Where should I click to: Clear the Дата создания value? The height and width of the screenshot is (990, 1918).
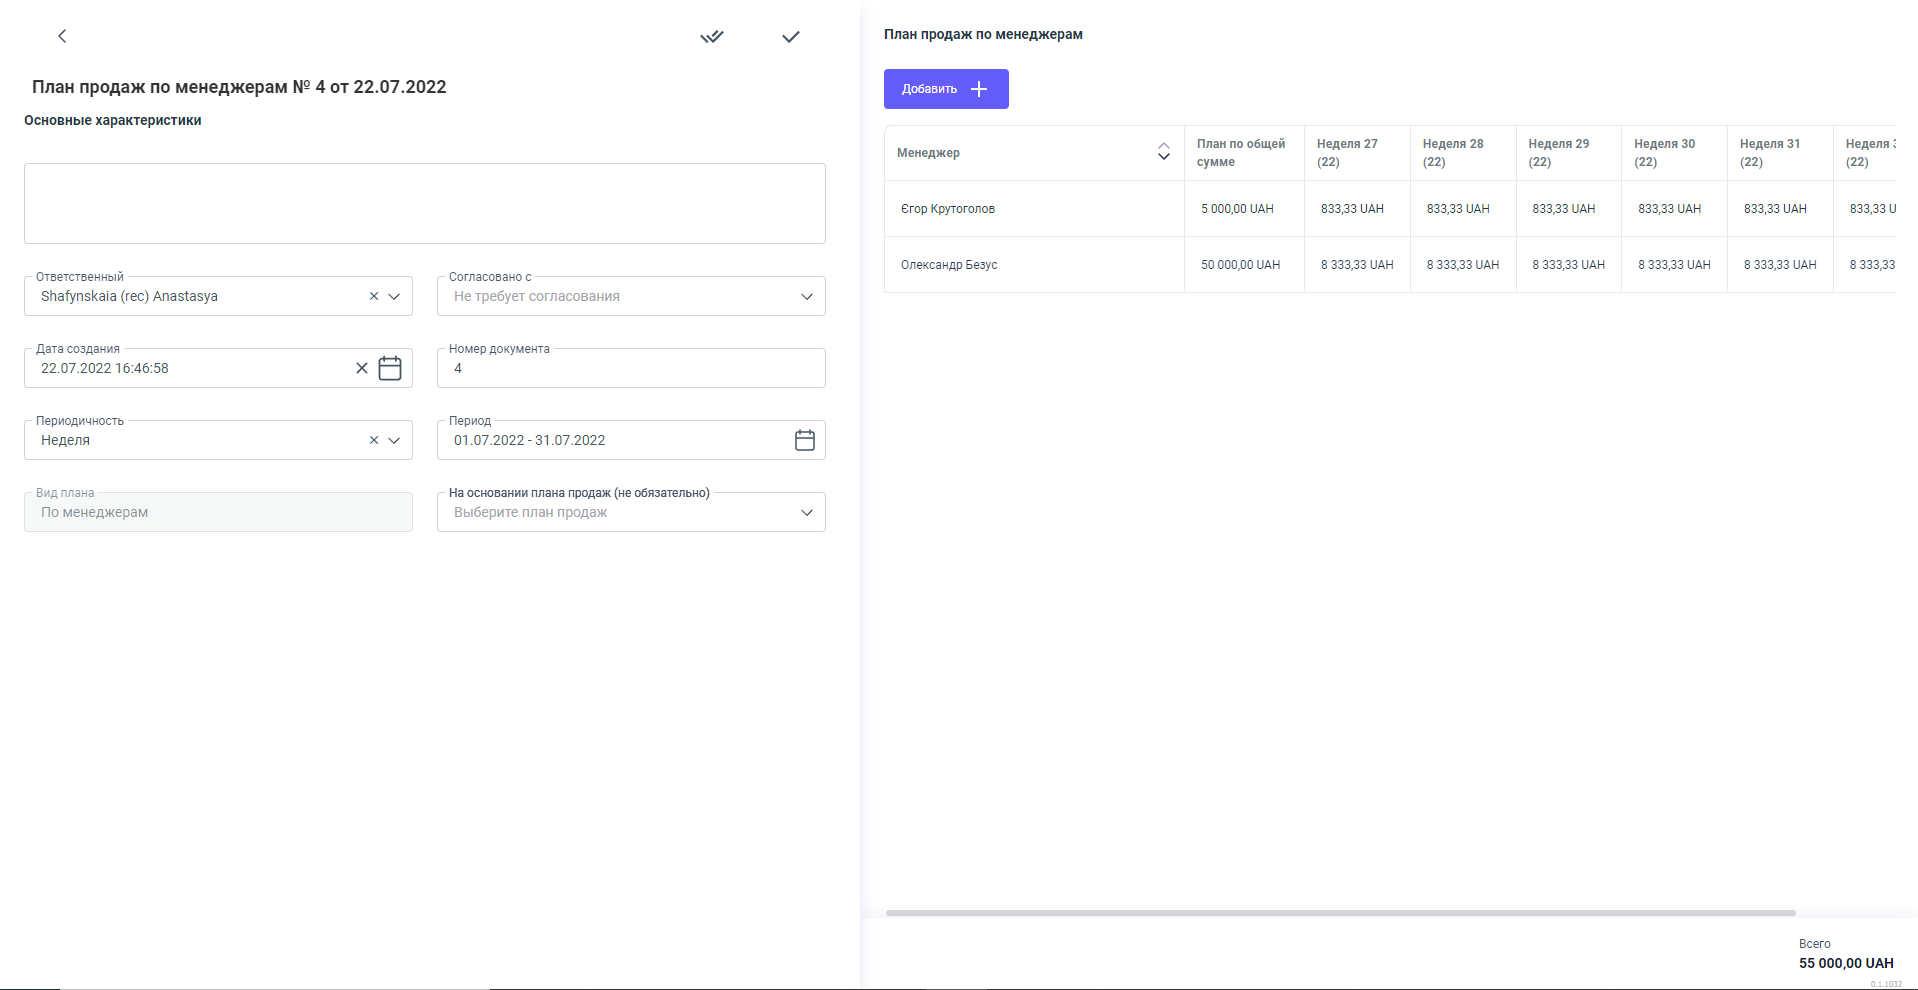[362, 368]
